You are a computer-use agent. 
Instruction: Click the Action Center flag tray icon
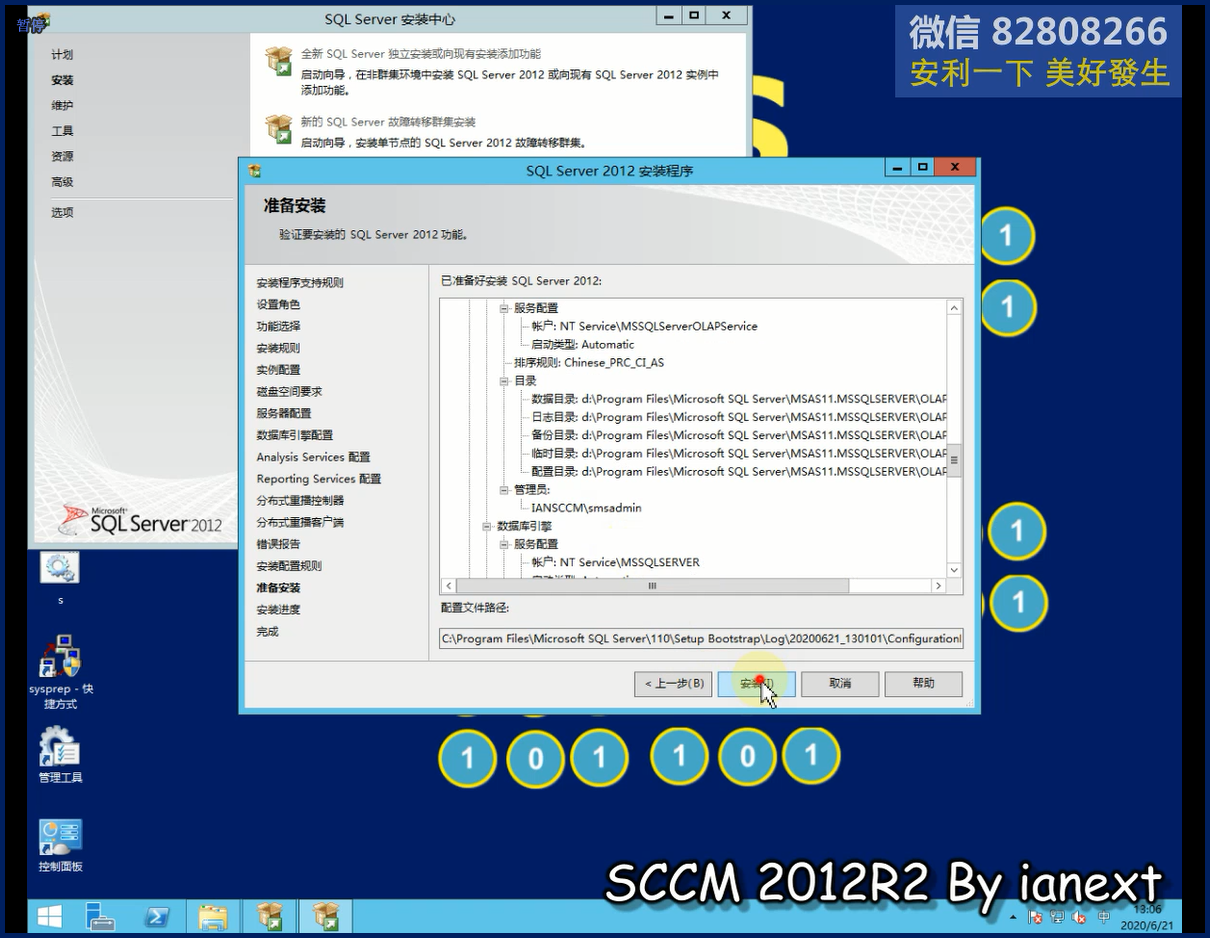(1036, 917)
